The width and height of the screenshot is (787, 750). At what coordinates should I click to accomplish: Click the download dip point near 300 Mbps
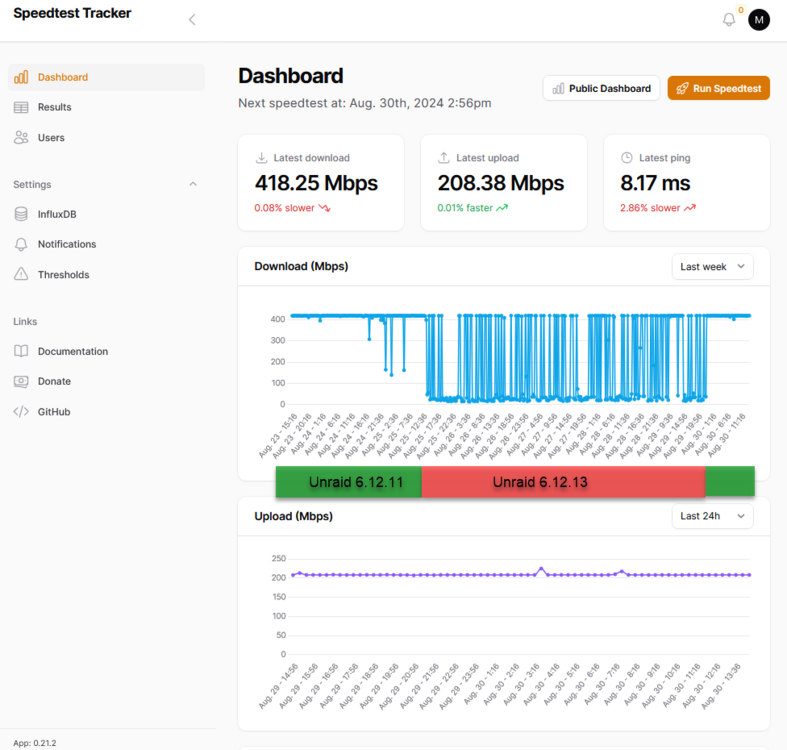pyautogui.click(x=369, y=339)
